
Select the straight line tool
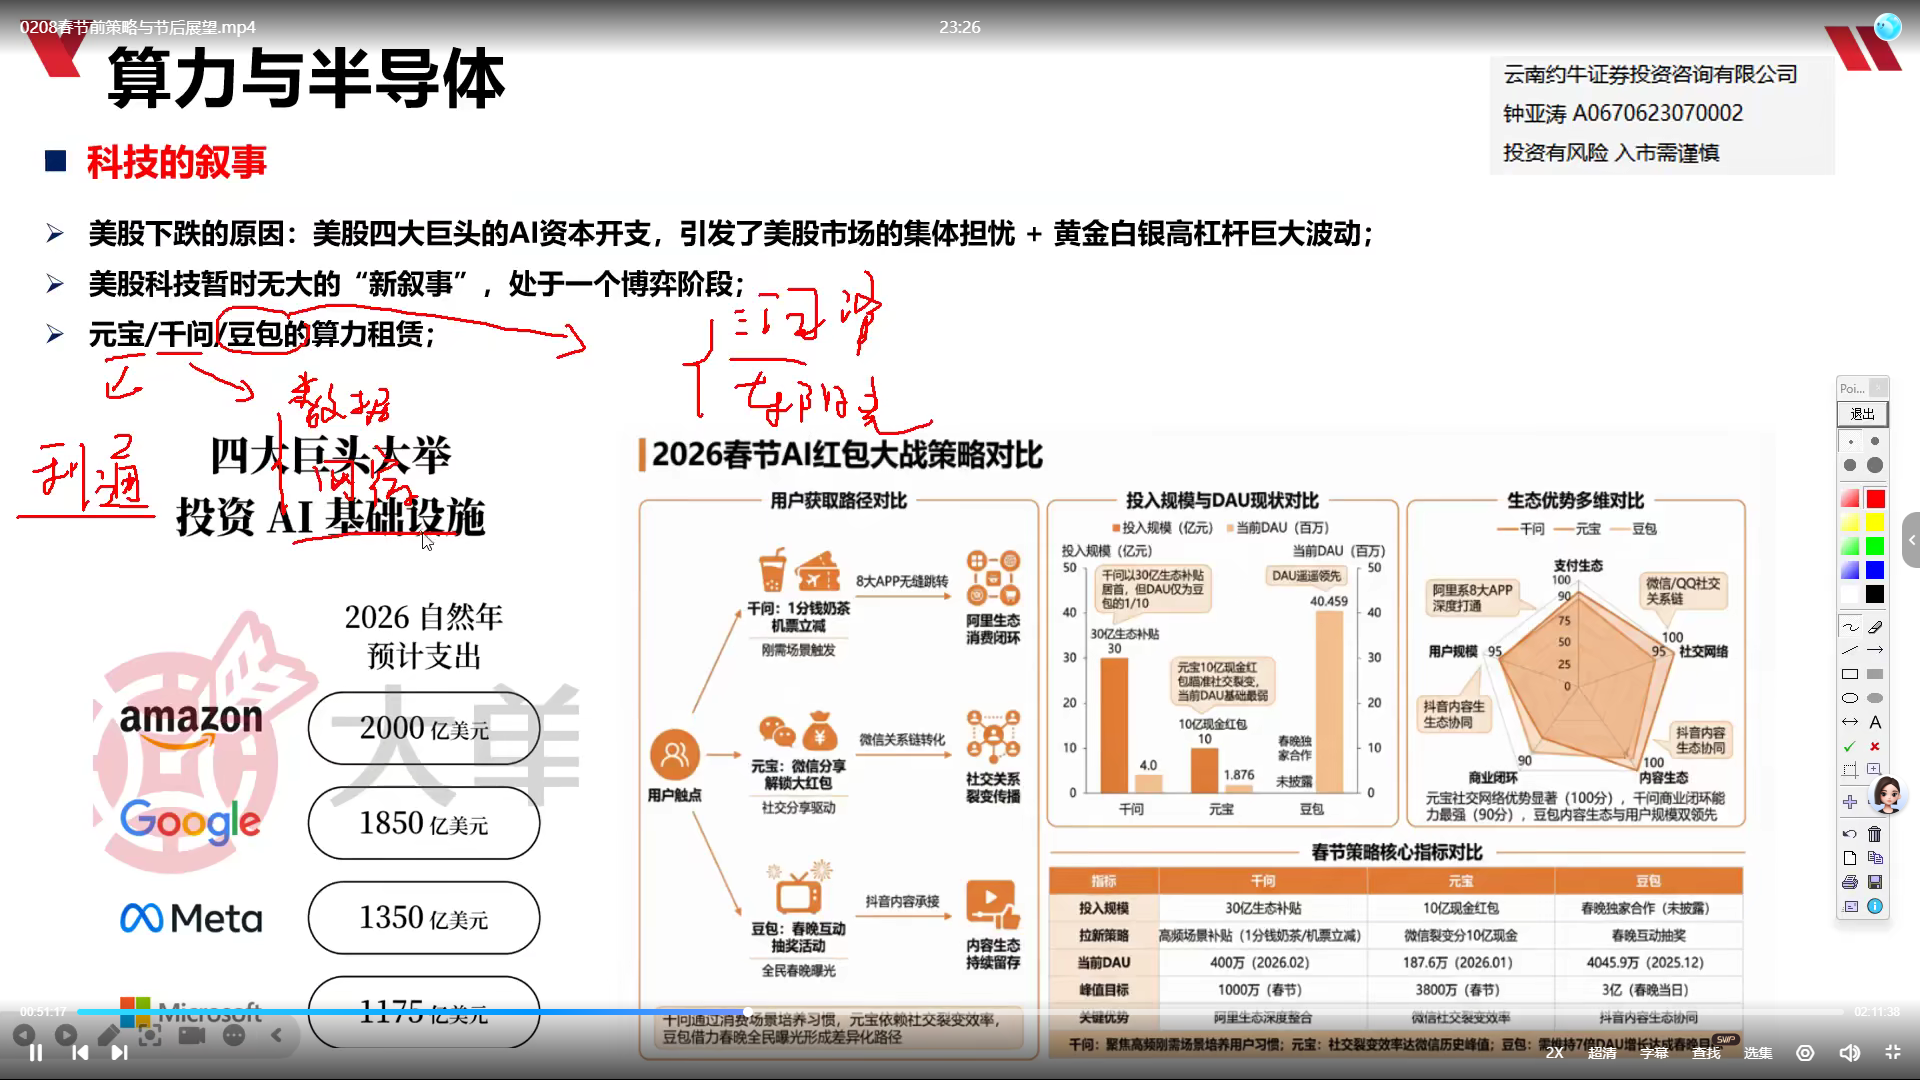coord(1850,650)
